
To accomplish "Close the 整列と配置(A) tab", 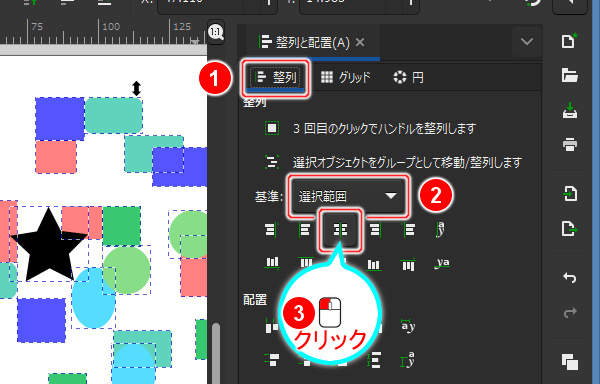I will pyautogui.click(x=360, y=42).
